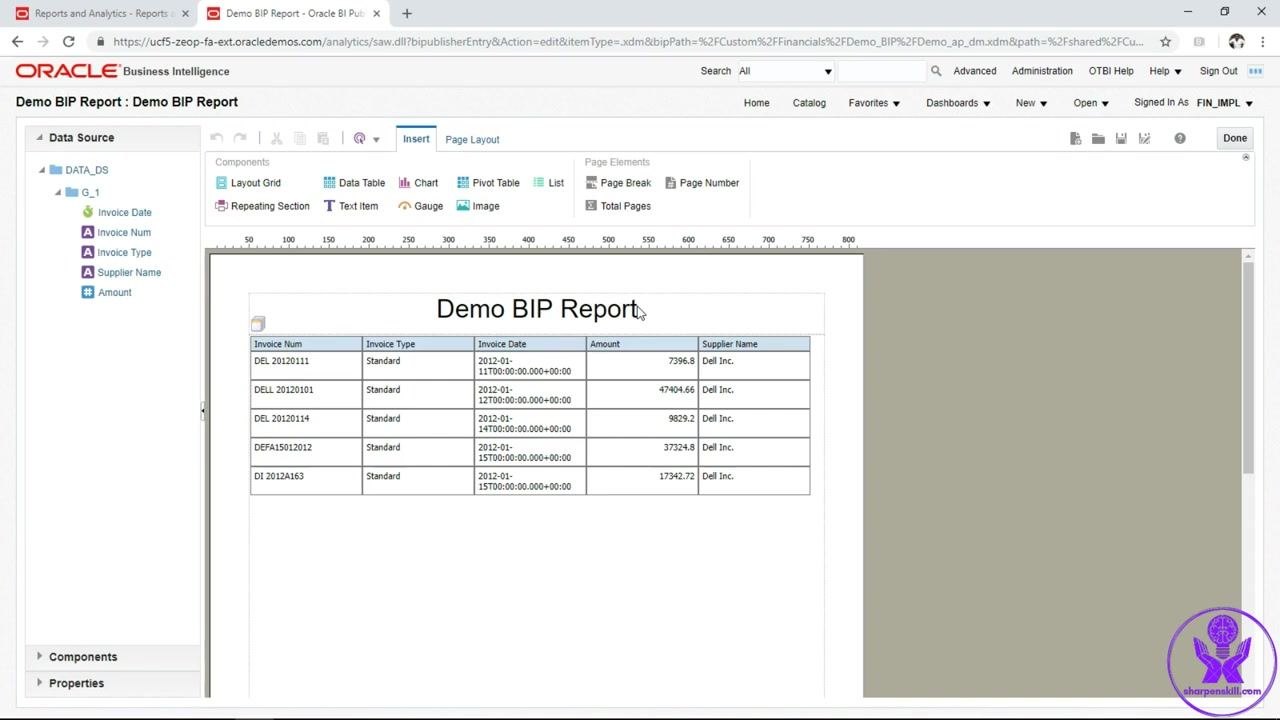Click the Save floppy disk icon
This screenshot has width=1280, height=720.
1121,139
